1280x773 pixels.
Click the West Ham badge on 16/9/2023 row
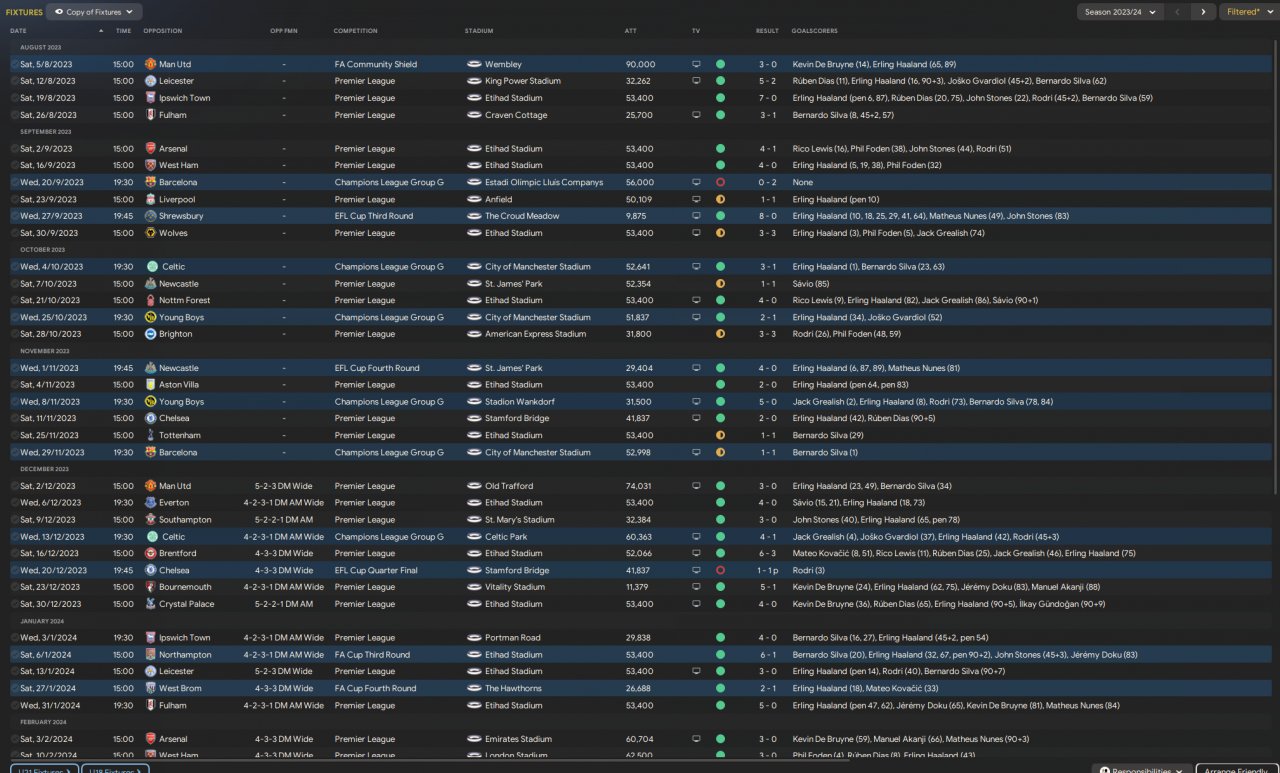[151, 166]
